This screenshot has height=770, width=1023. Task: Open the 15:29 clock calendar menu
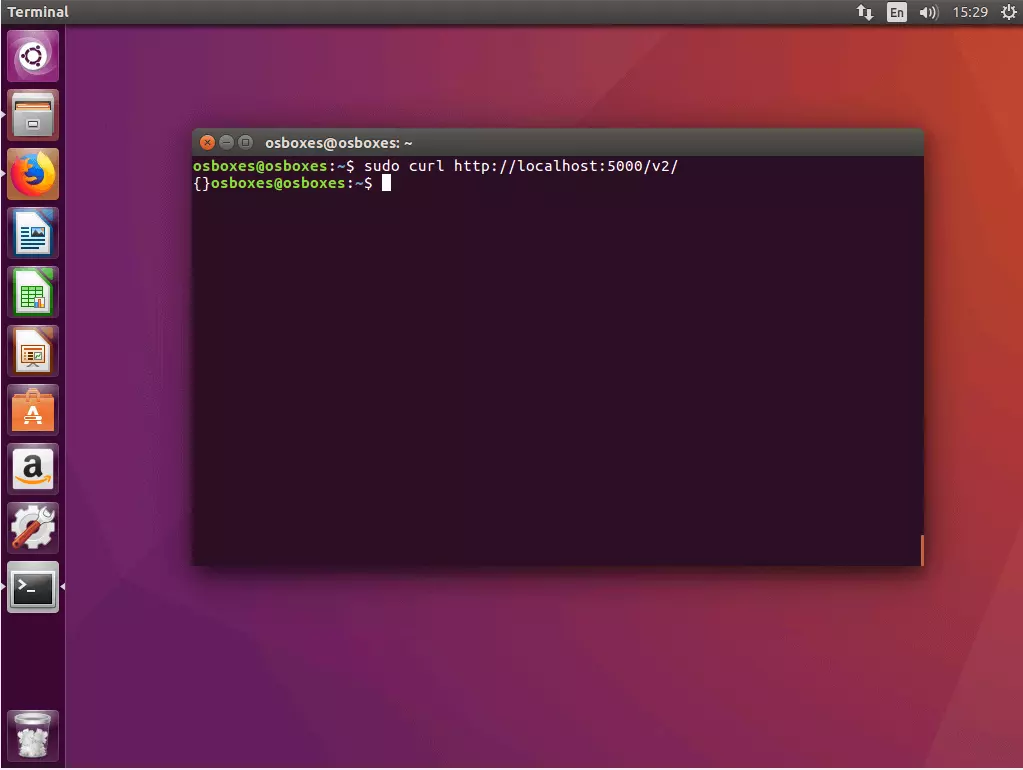pyautogui.click(x=970, y=12)
